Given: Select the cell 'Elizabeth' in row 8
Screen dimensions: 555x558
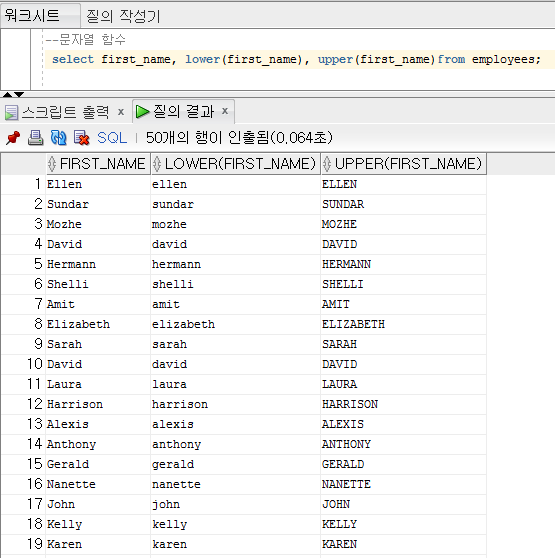Looking at the screenshot, I should click(x=98, y=324).
